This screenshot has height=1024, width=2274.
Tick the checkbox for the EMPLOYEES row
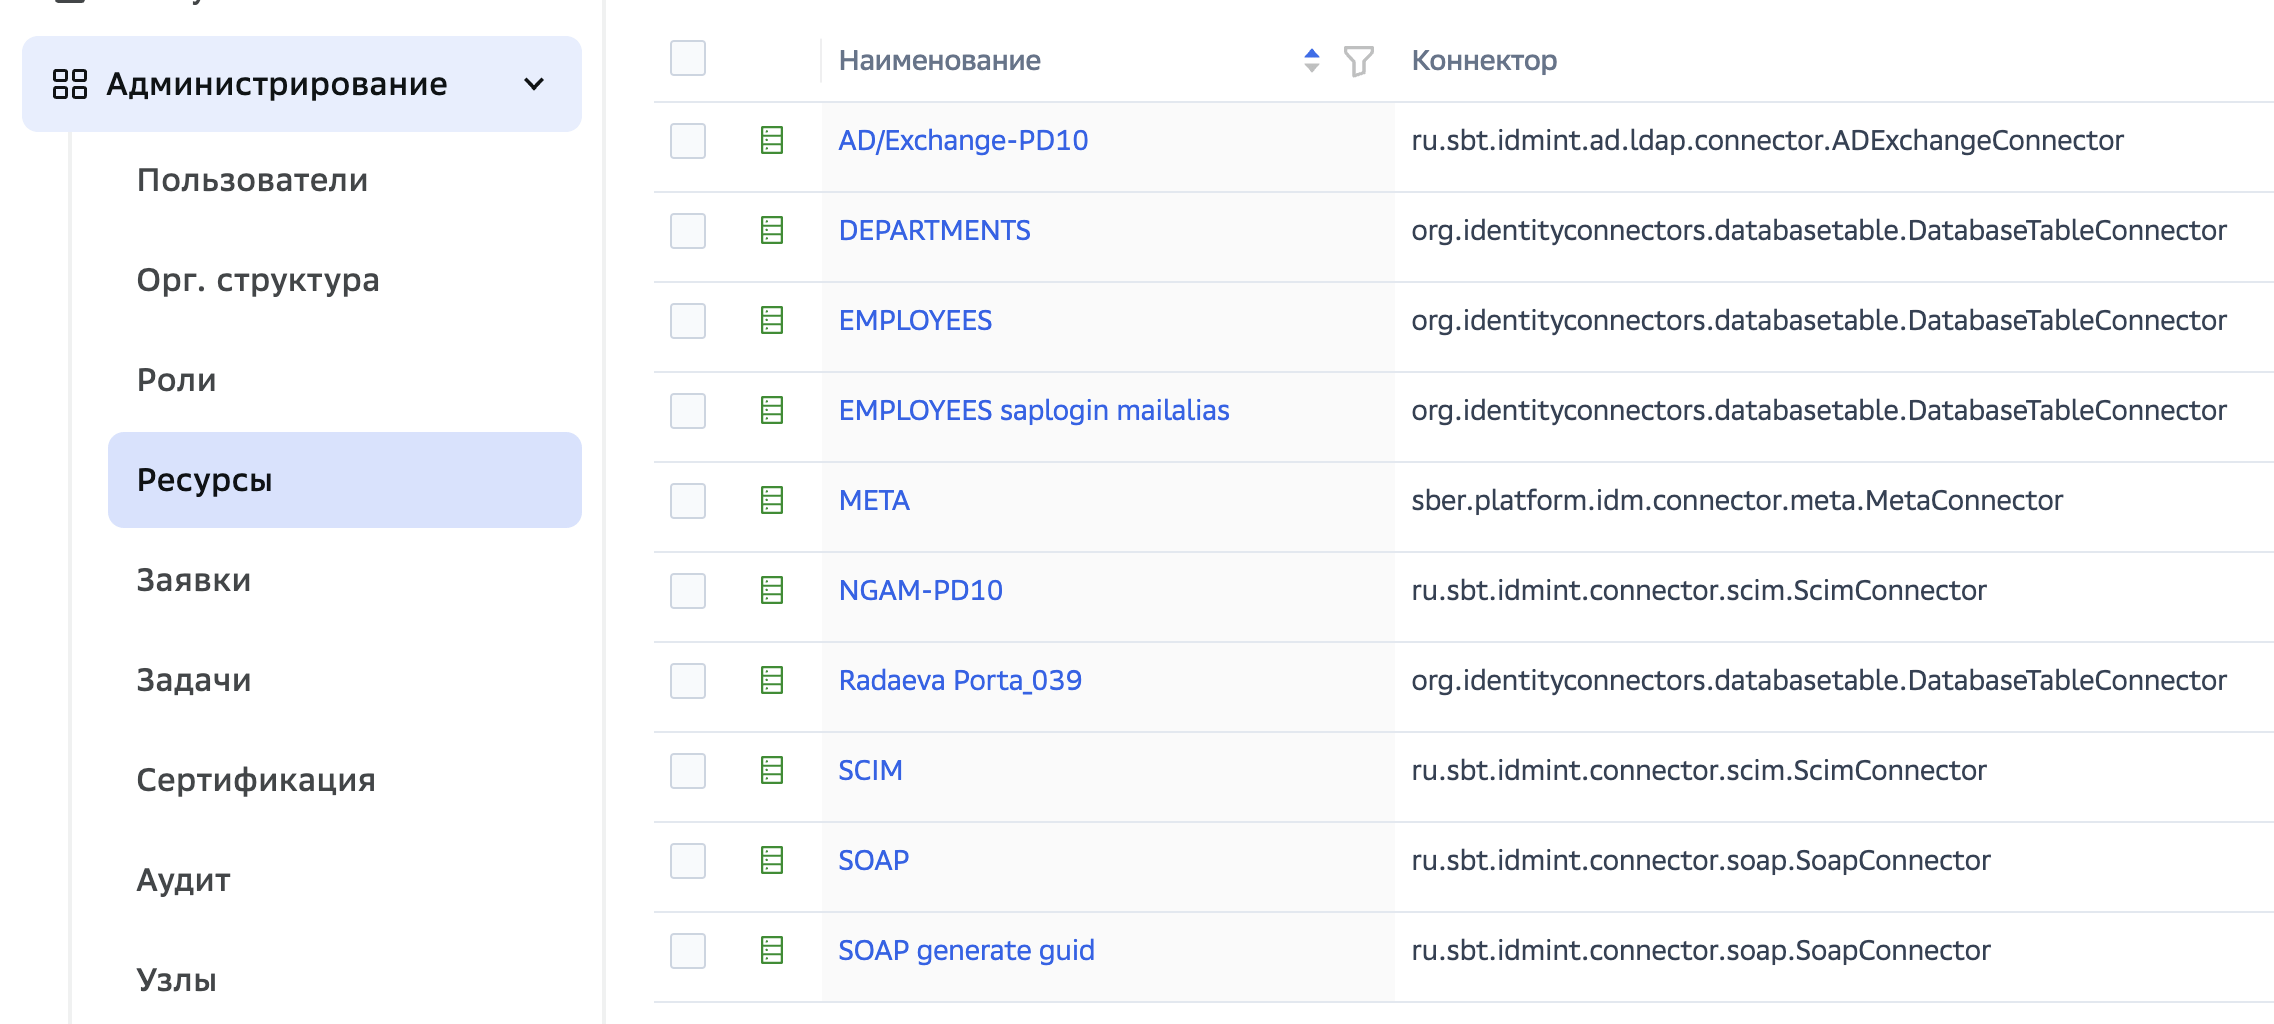point(688,321)
